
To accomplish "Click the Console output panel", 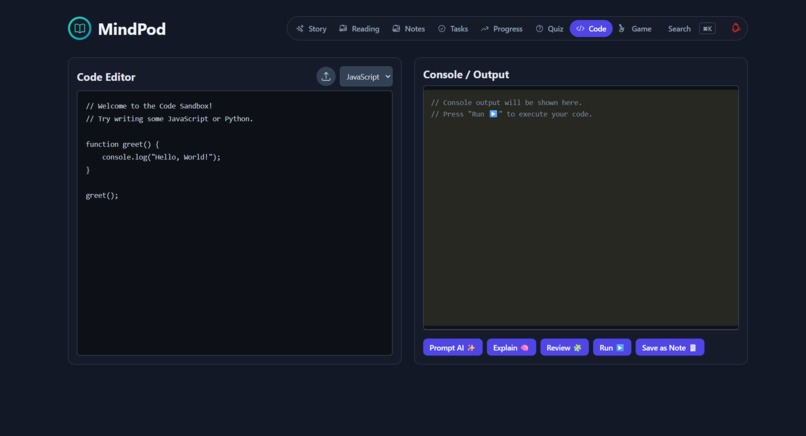I will pos(581,208).
